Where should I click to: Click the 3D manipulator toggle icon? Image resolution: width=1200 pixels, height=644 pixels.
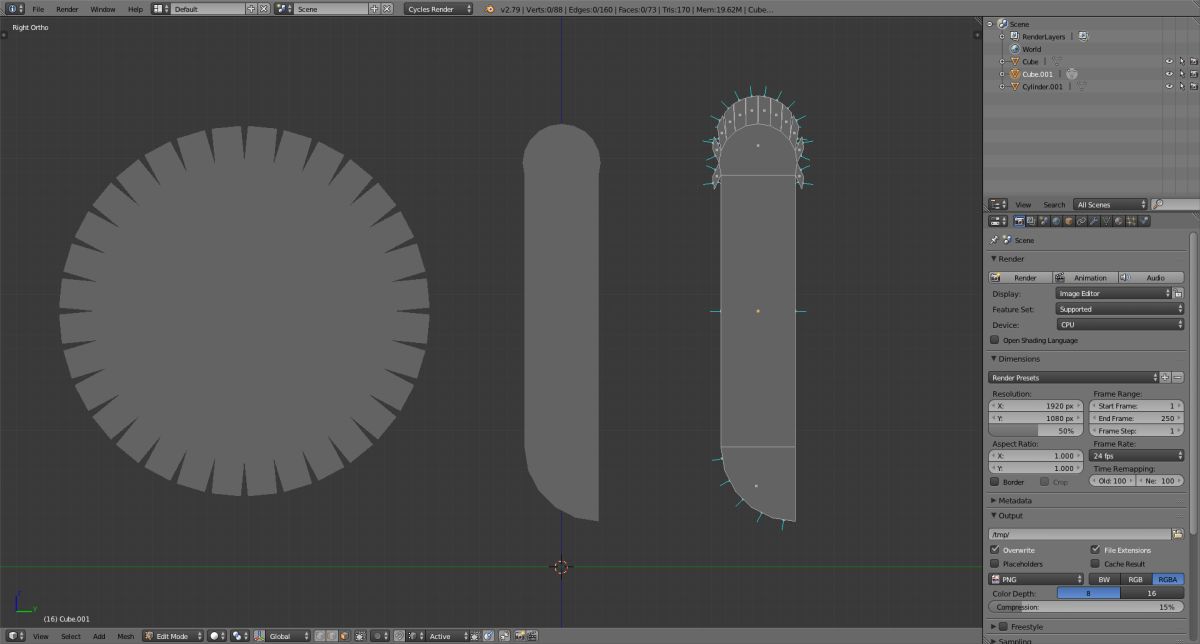(x=258, y=636)
